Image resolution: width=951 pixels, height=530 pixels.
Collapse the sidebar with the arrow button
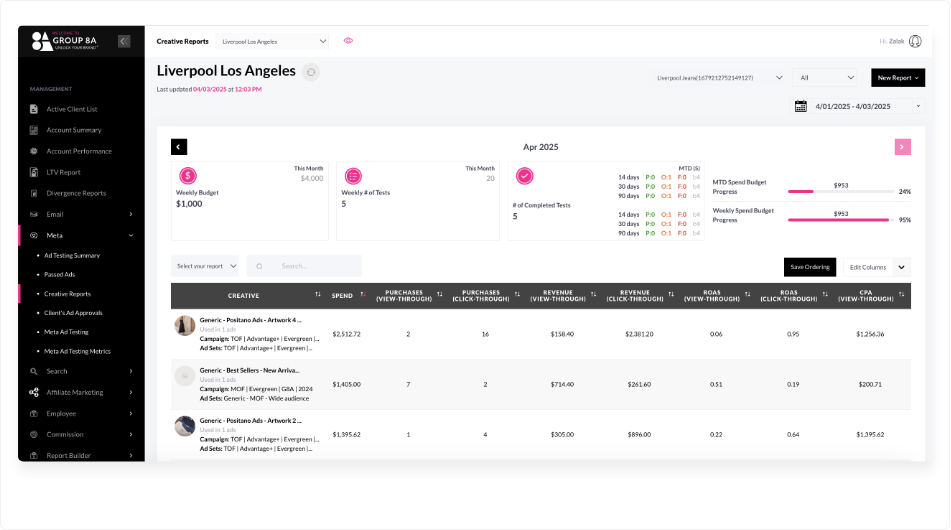[x=124, y=41]
